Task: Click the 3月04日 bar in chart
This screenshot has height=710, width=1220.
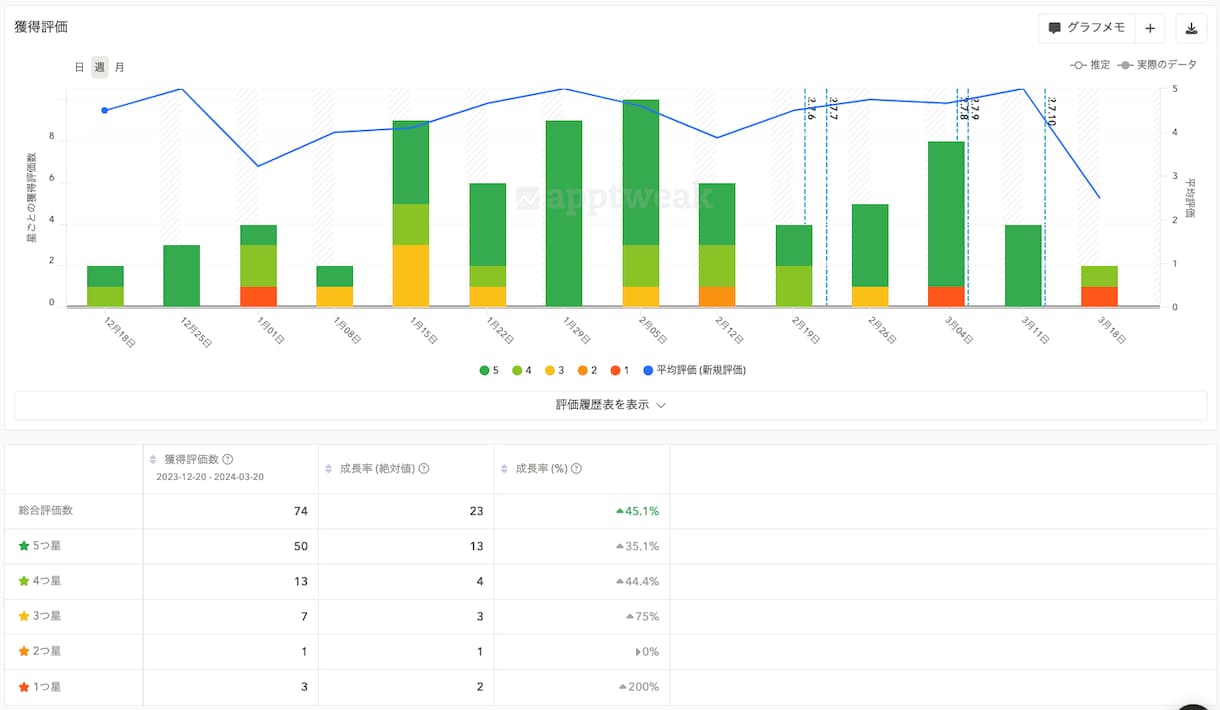Action: [947, 224]
